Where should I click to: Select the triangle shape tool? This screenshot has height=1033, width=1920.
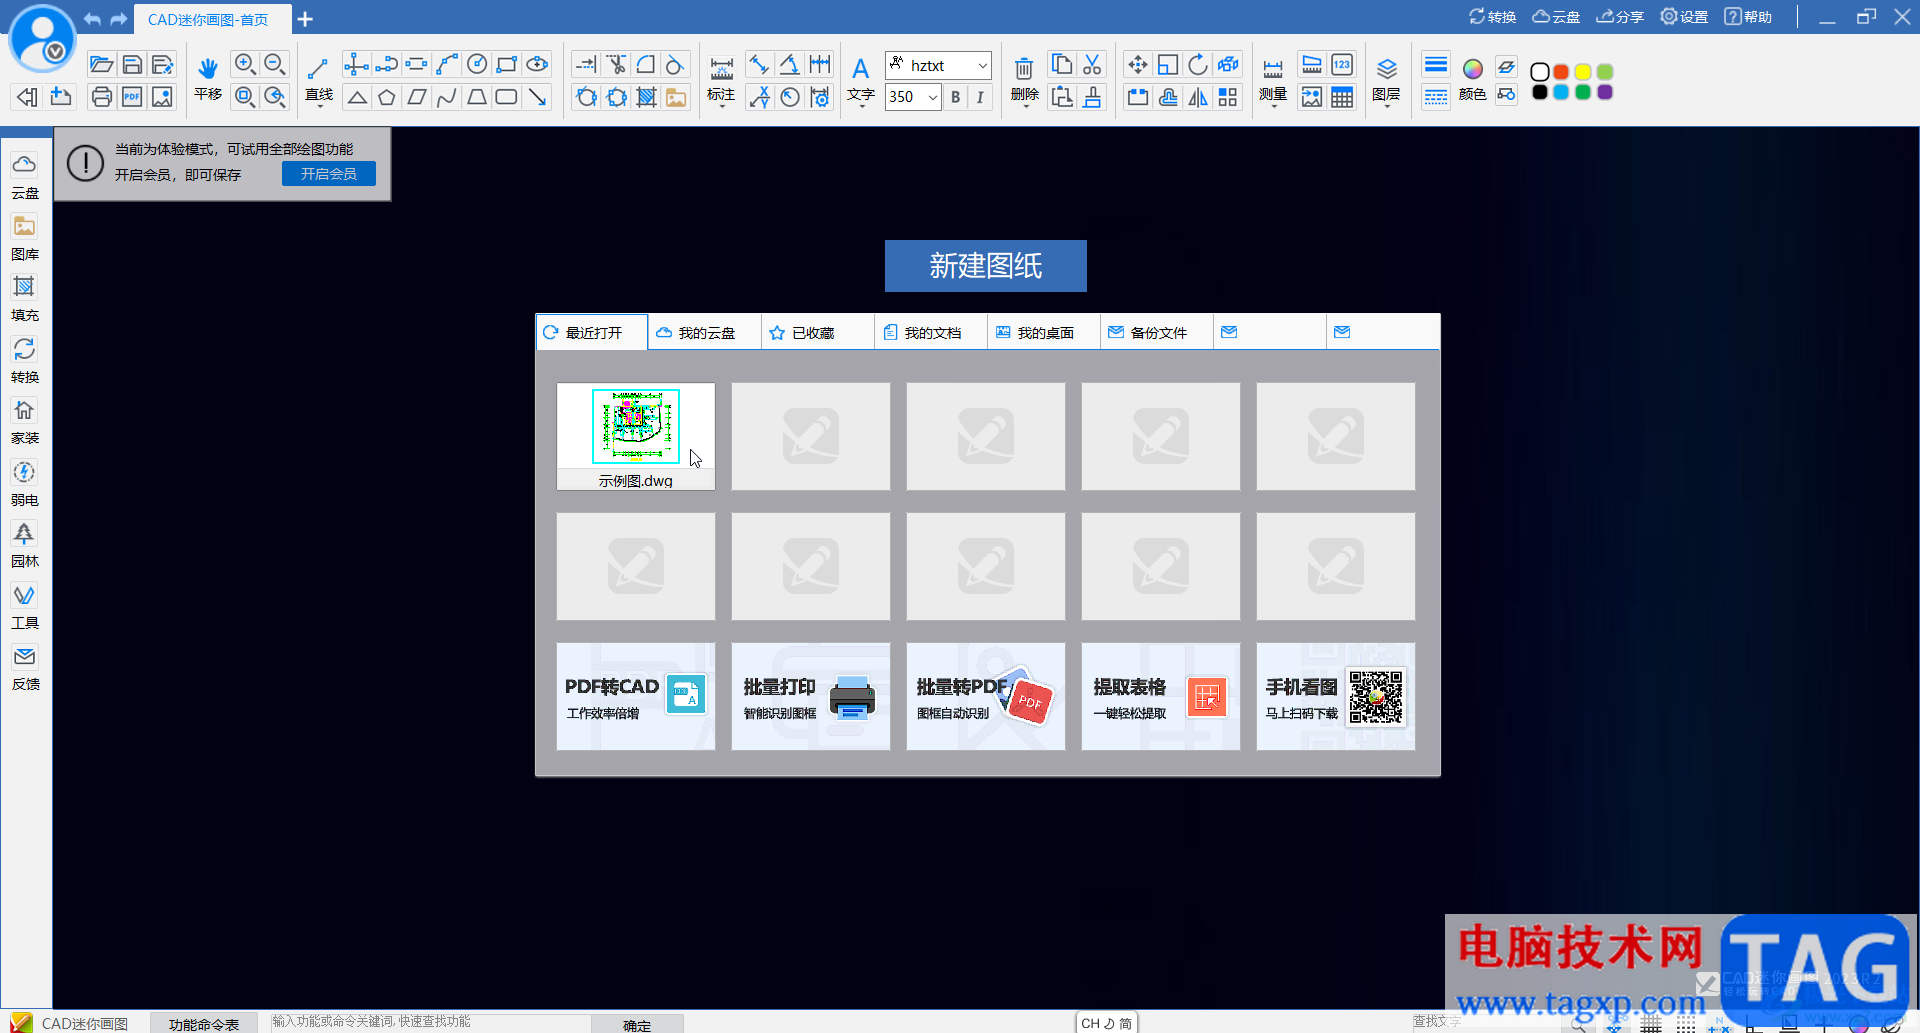357,97
